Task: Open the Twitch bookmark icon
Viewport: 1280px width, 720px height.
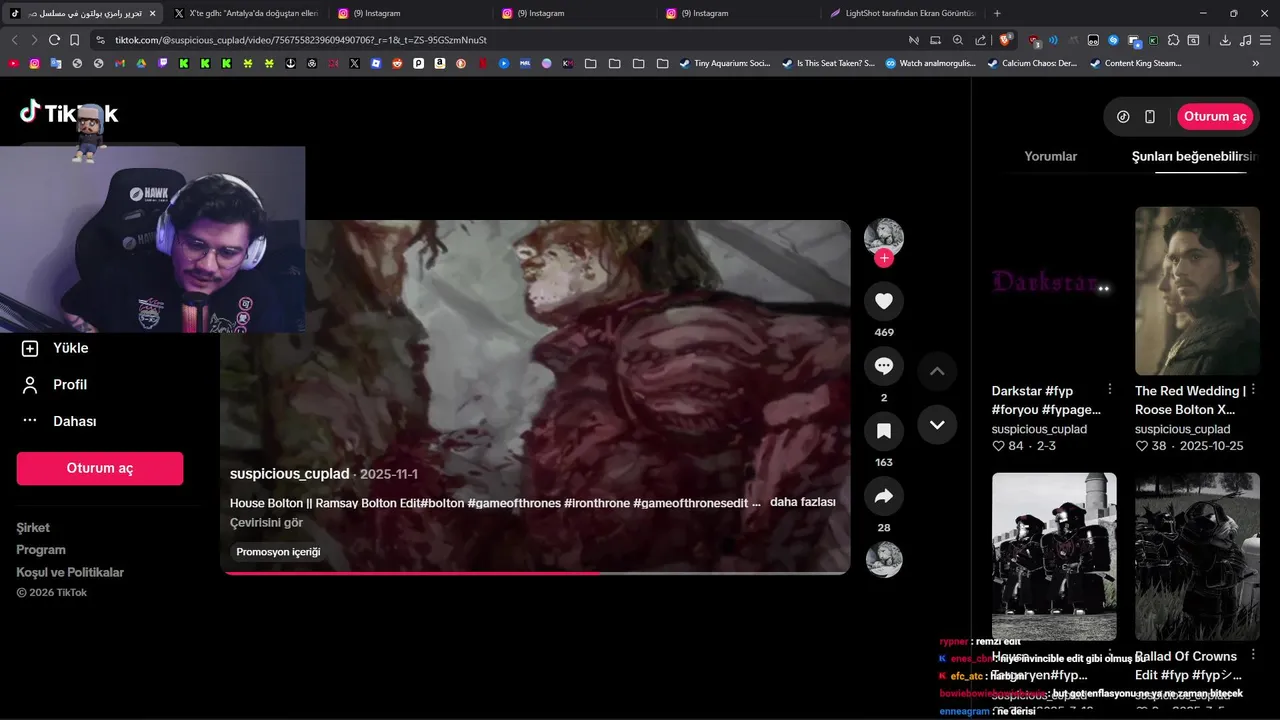Action: (x=163, y=63)
